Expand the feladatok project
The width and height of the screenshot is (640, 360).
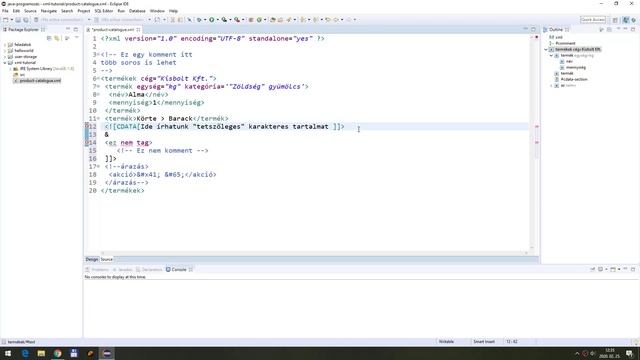click(x=5, y=44)
